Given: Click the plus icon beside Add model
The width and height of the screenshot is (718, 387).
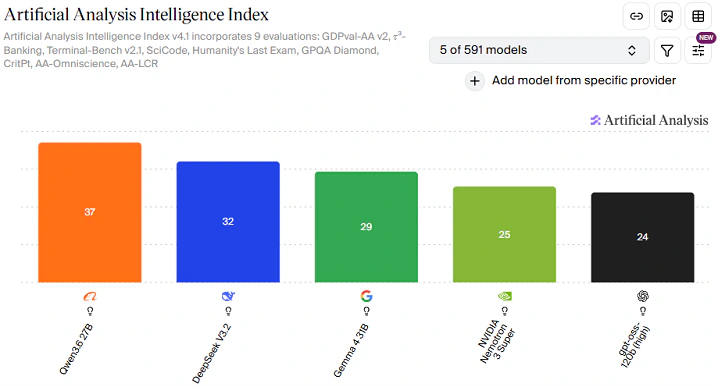Looking at the screenshot, I should 475,82.
